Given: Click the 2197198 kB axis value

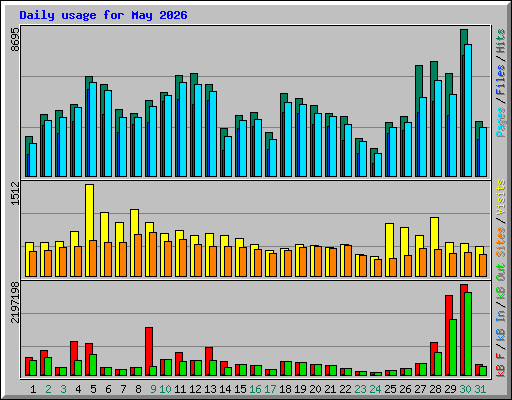Looking at the screenshot, I should click(15, 302).
